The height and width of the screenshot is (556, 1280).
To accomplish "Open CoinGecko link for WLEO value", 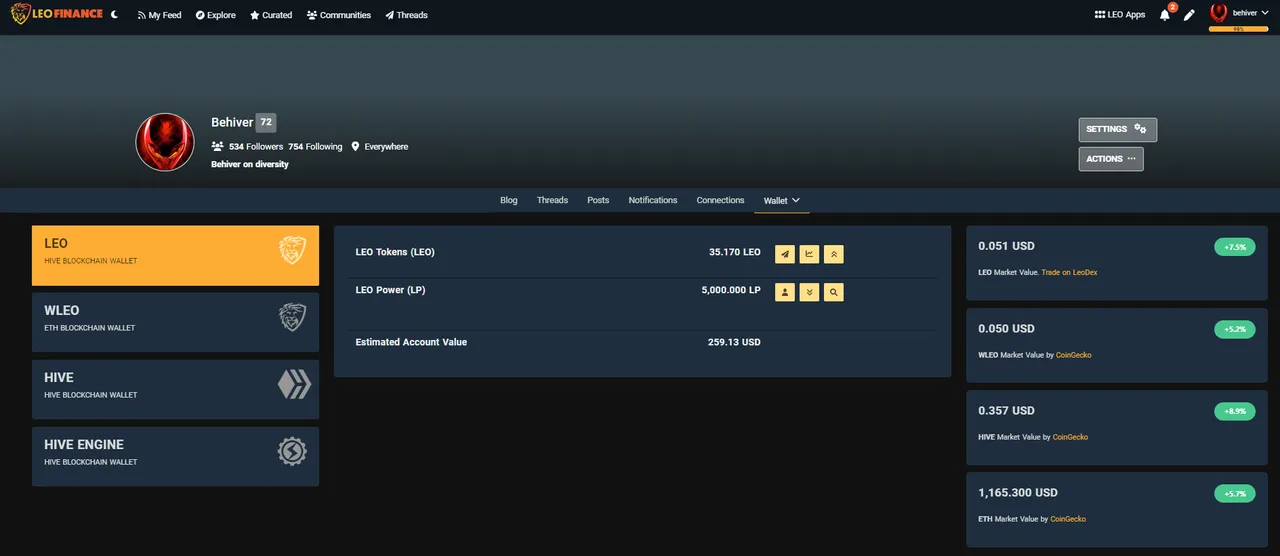I will 1074,355.
